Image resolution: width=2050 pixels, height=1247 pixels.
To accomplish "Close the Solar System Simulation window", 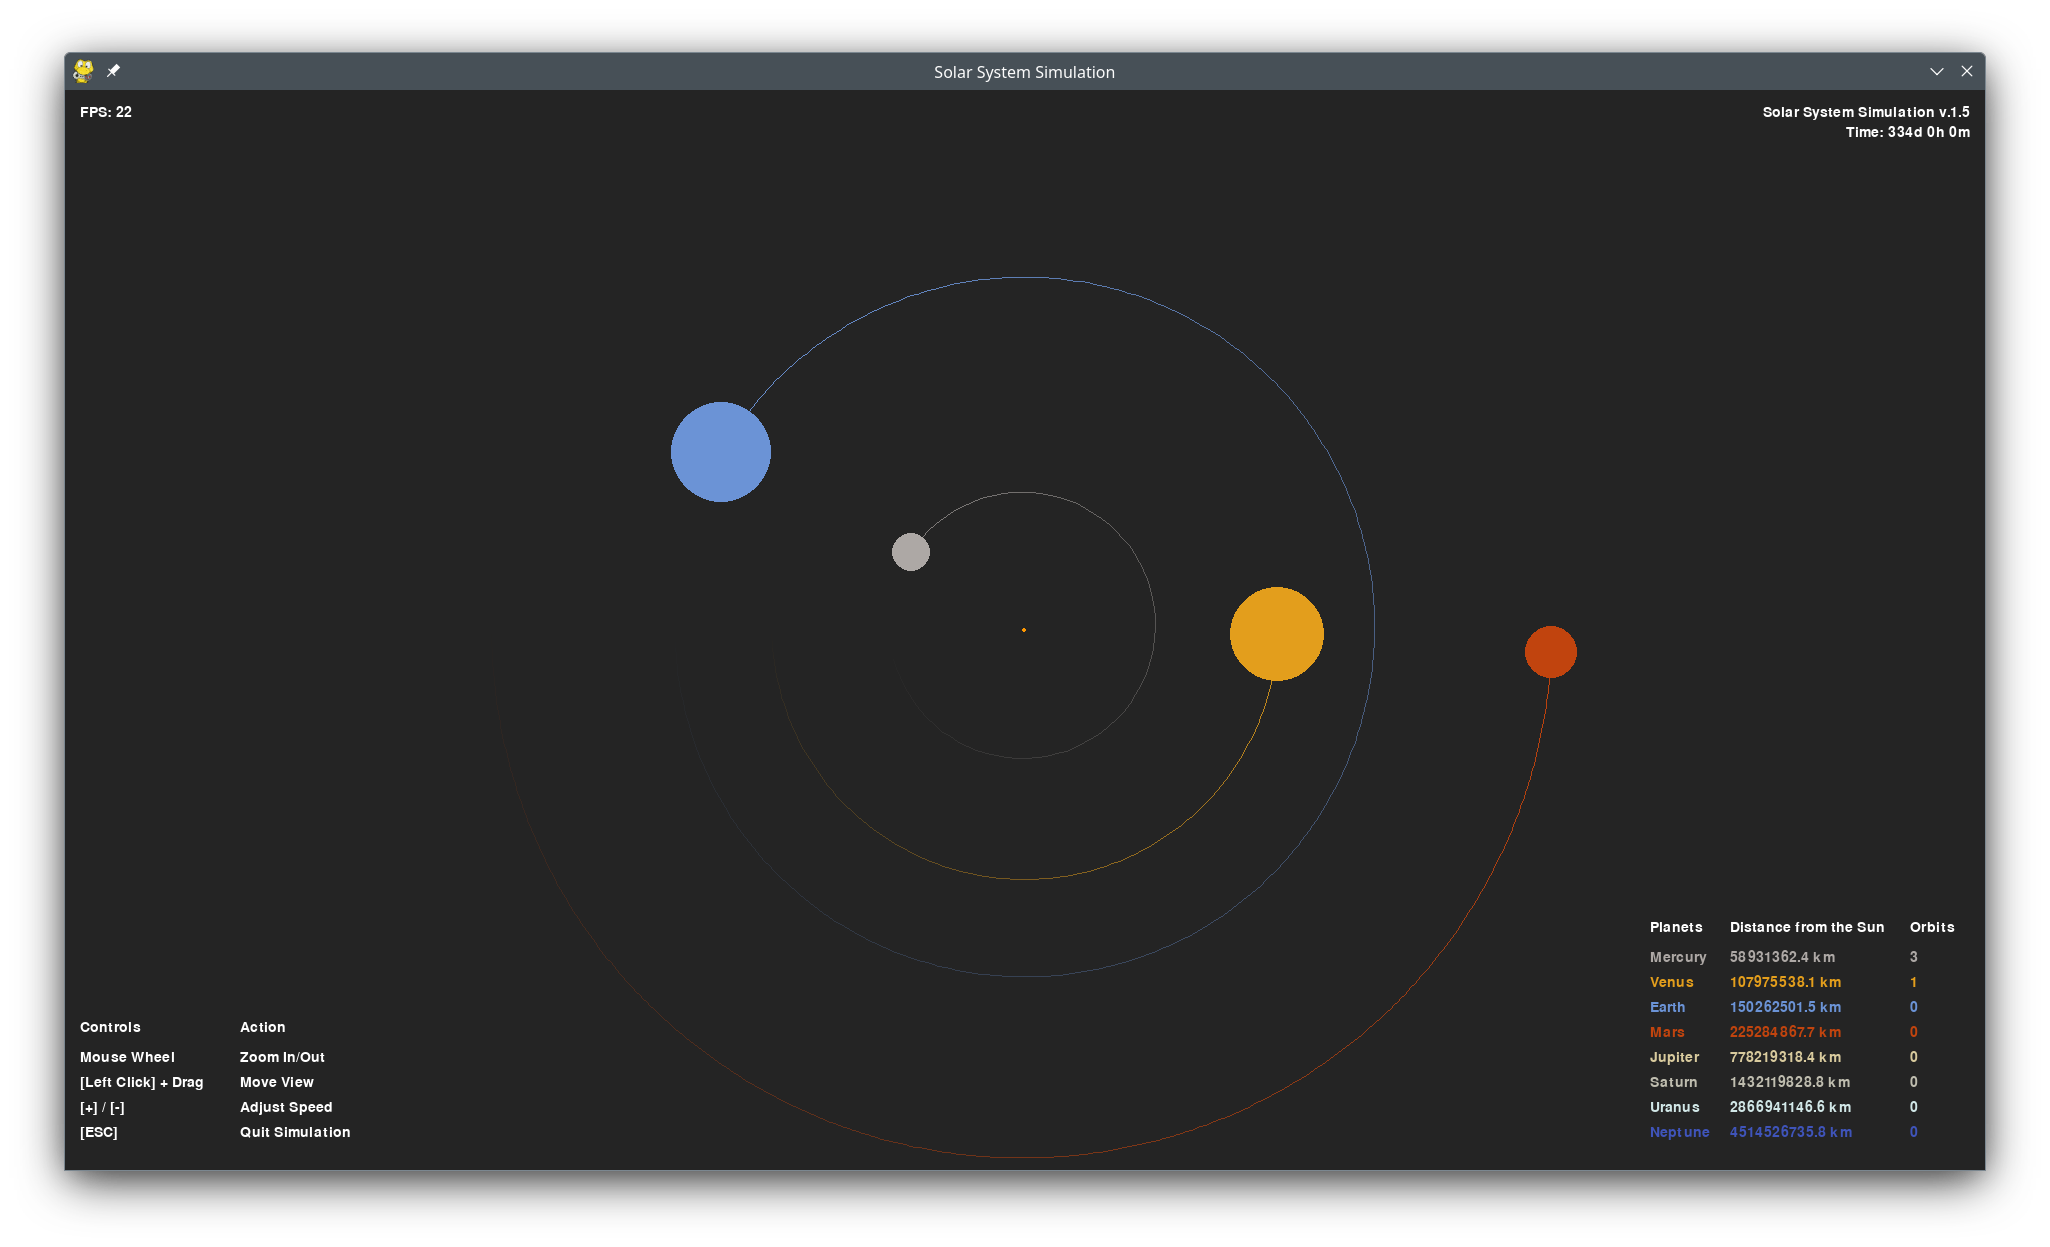I will 1966,71.
